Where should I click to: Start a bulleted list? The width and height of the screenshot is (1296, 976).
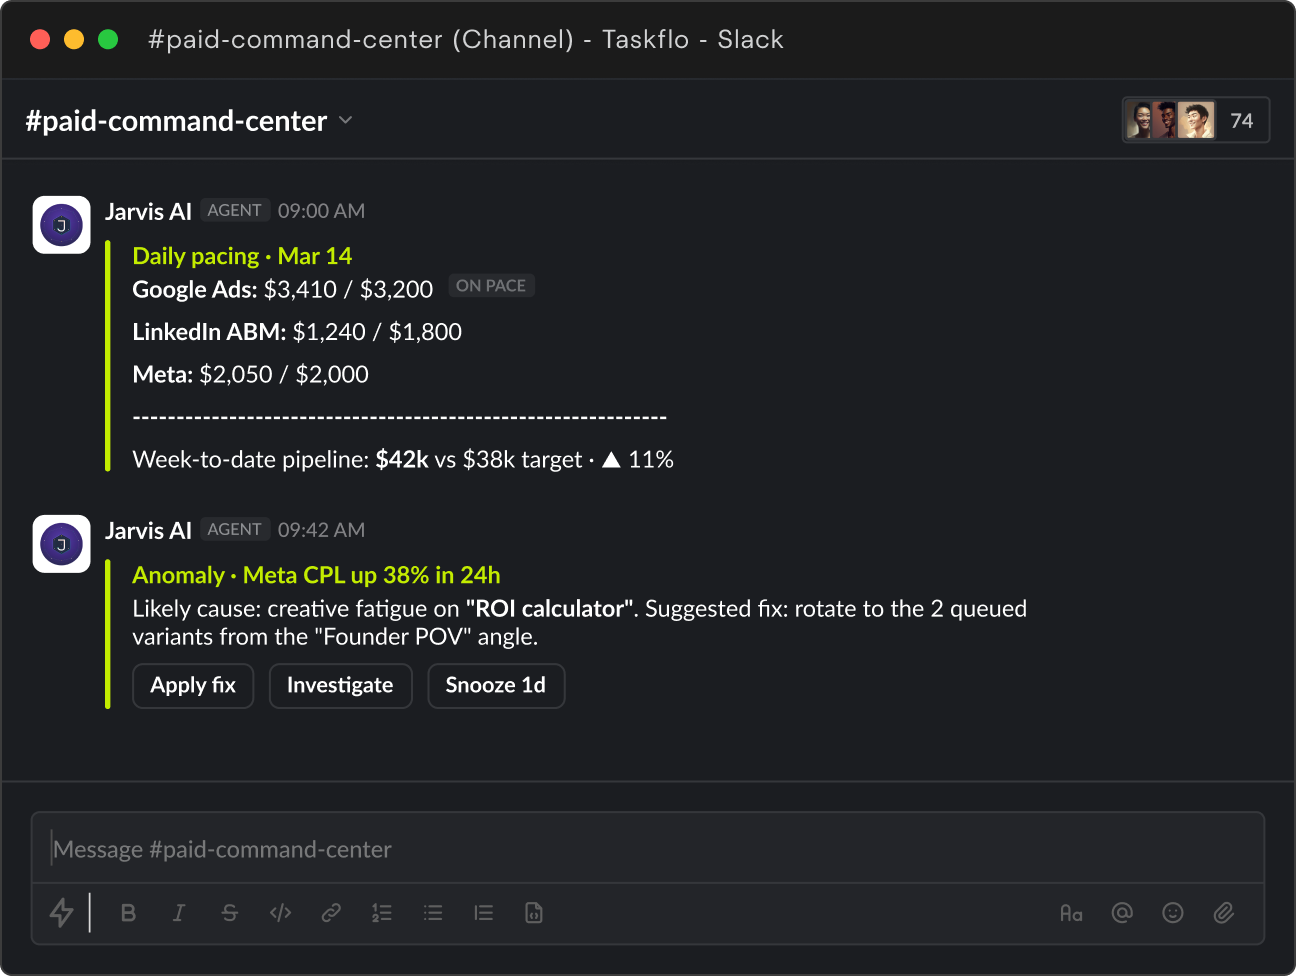(433, 912)
